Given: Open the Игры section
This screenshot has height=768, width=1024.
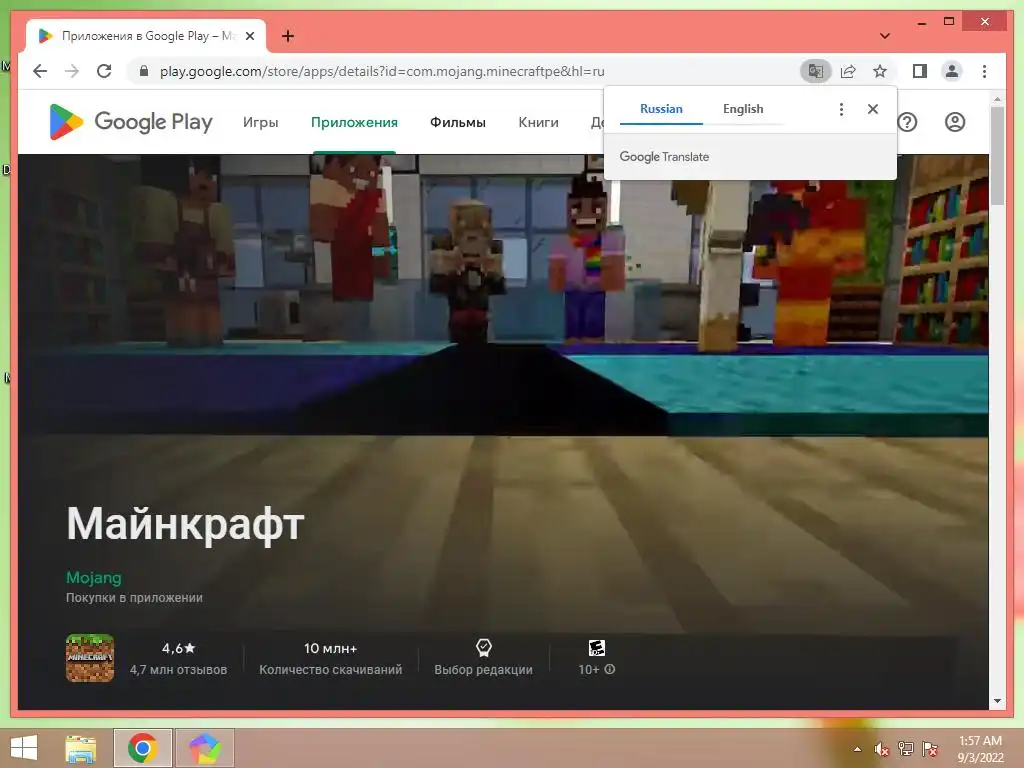Looking at the screenshot, I should point(261,122).
